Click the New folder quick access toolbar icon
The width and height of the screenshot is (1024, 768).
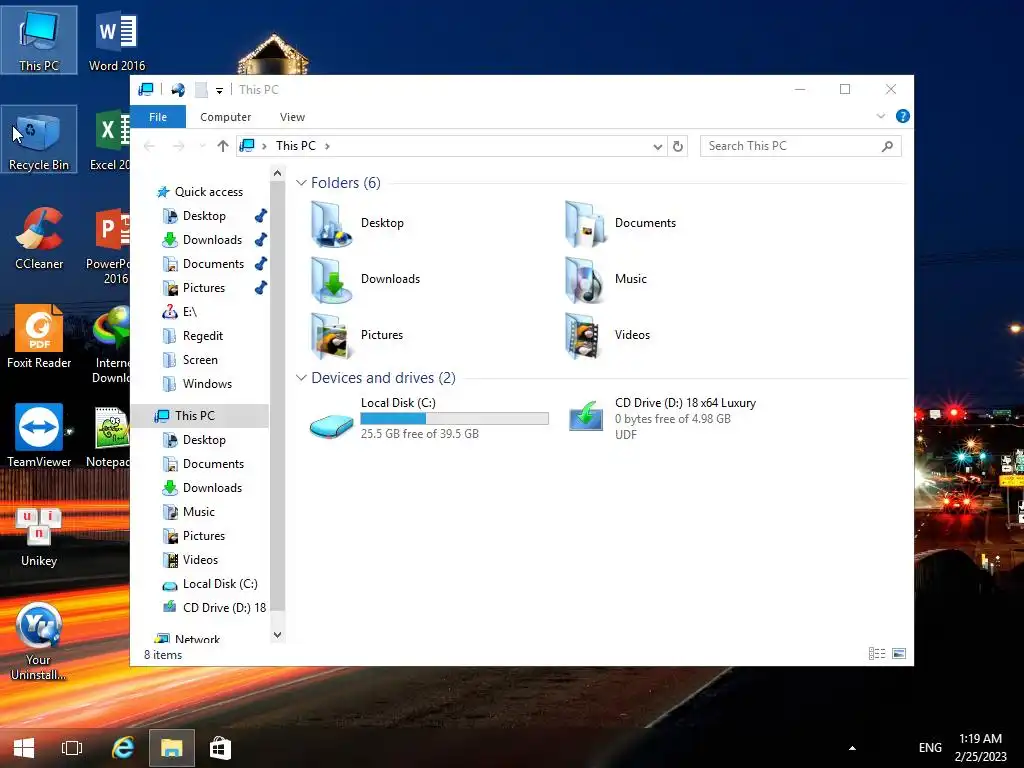click(x=201, y=89)
